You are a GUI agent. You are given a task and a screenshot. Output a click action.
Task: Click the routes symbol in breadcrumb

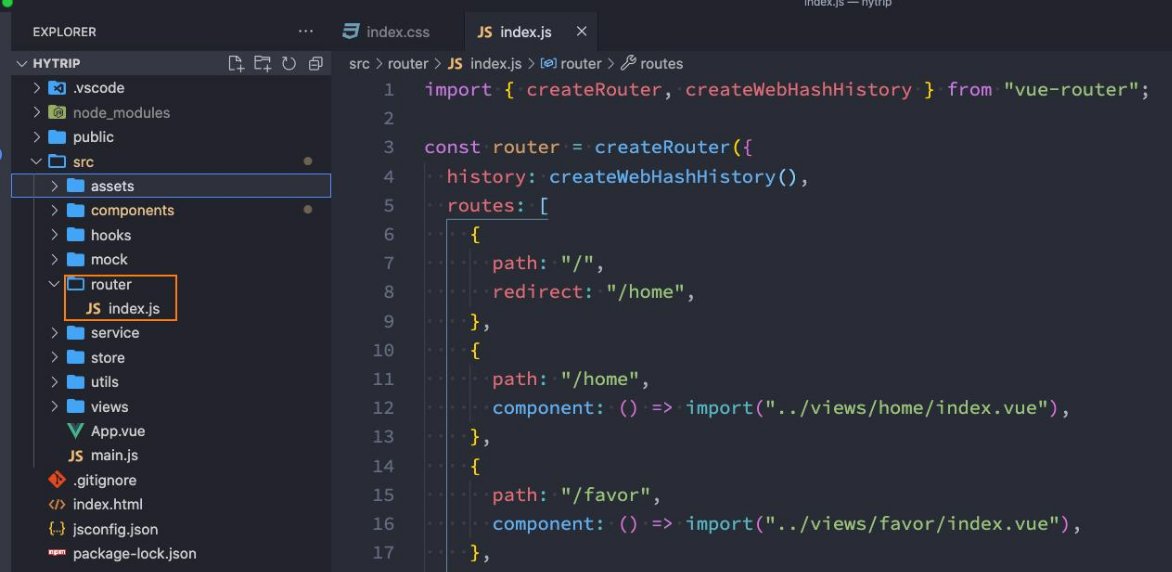click(x=660, y=63)
